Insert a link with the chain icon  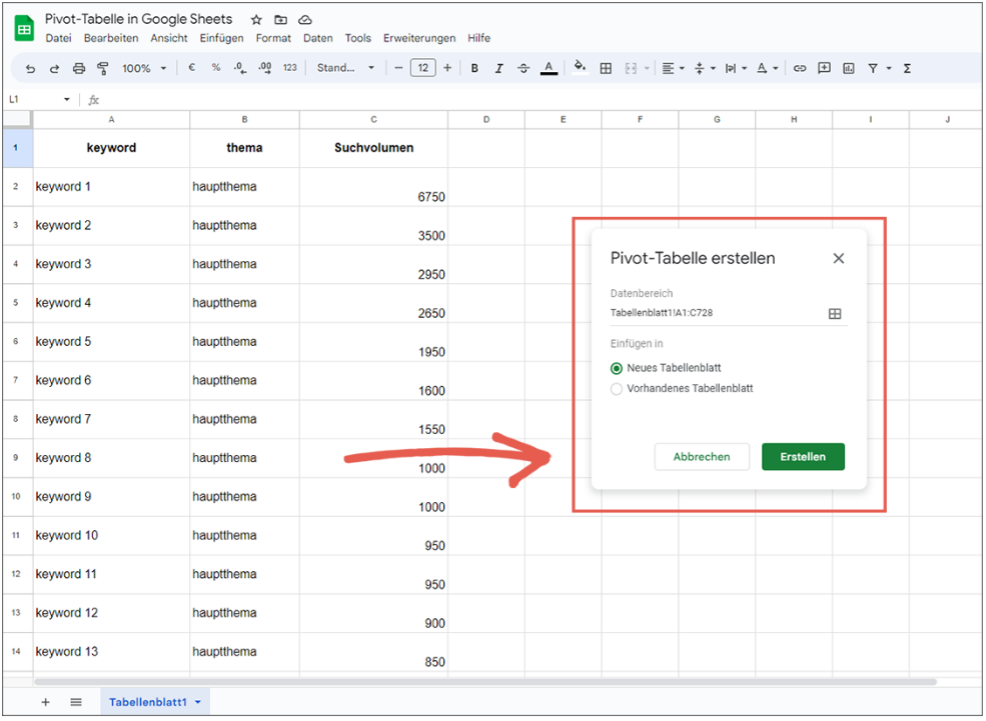click(799, 69)
